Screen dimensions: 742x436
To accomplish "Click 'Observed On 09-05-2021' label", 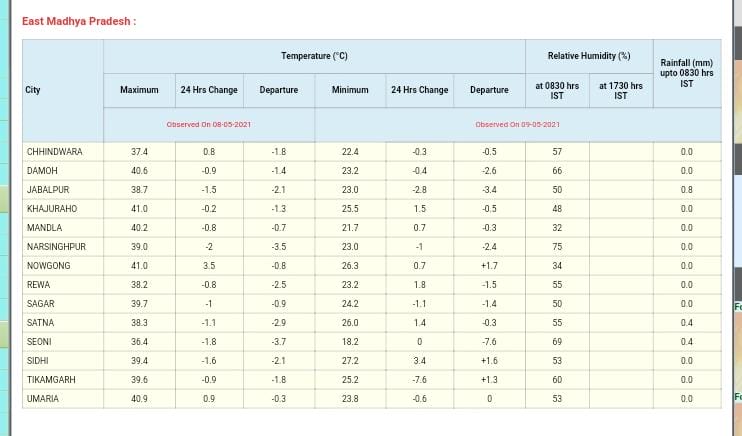I will 517,124.
